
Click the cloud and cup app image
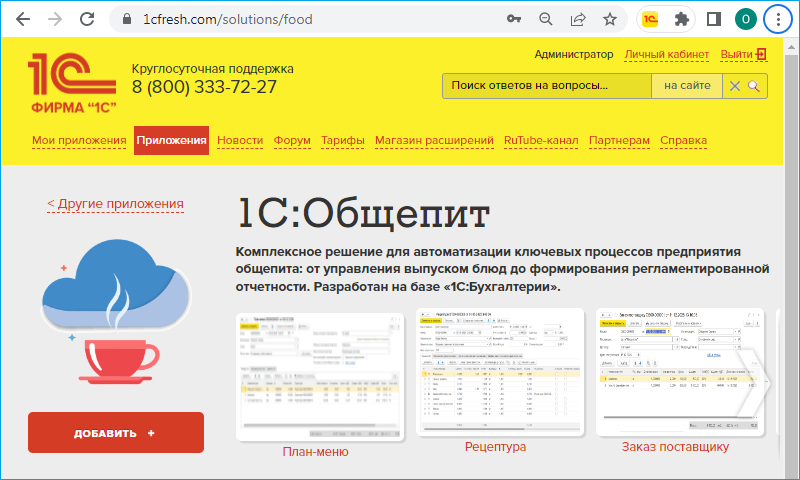115,311
